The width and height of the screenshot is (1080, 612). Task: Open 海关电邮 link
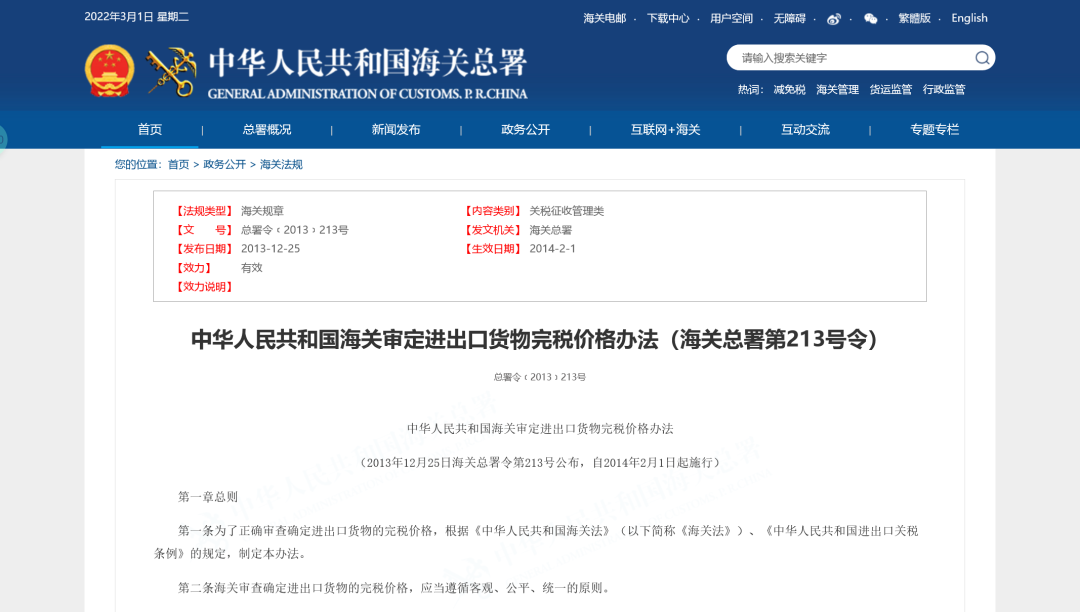[x=603, y=18]
